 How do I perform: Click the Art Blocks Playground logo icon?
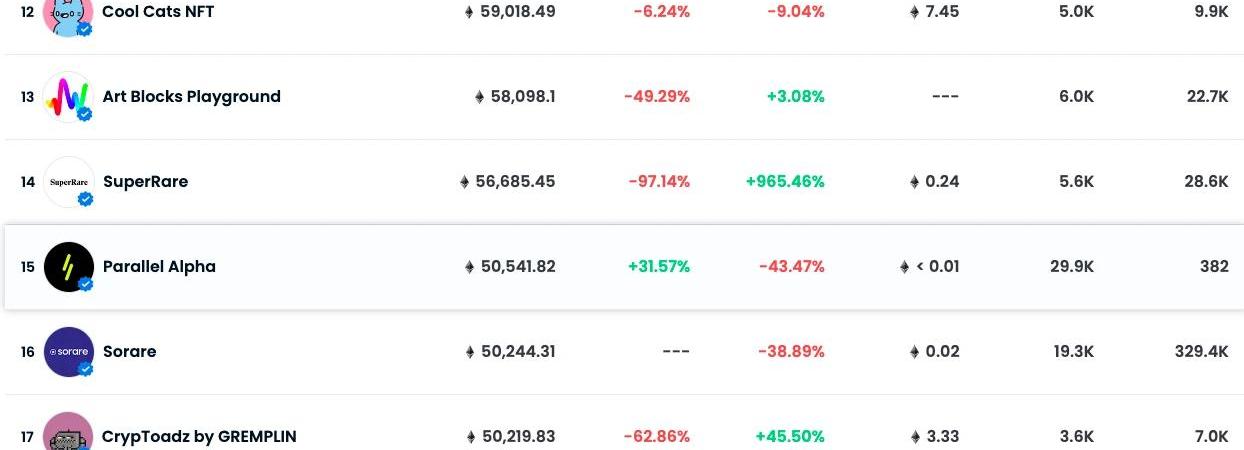(x=68, y=97)
